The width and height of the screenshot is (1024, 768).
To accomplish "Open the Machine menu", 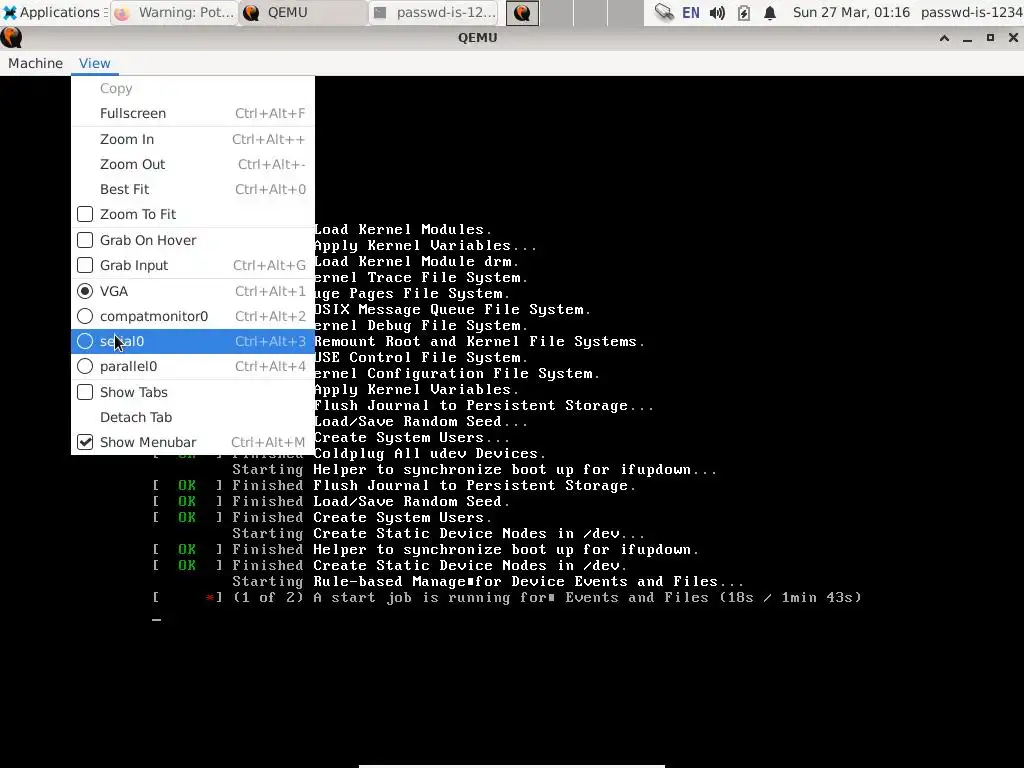I will pos(35,63).
